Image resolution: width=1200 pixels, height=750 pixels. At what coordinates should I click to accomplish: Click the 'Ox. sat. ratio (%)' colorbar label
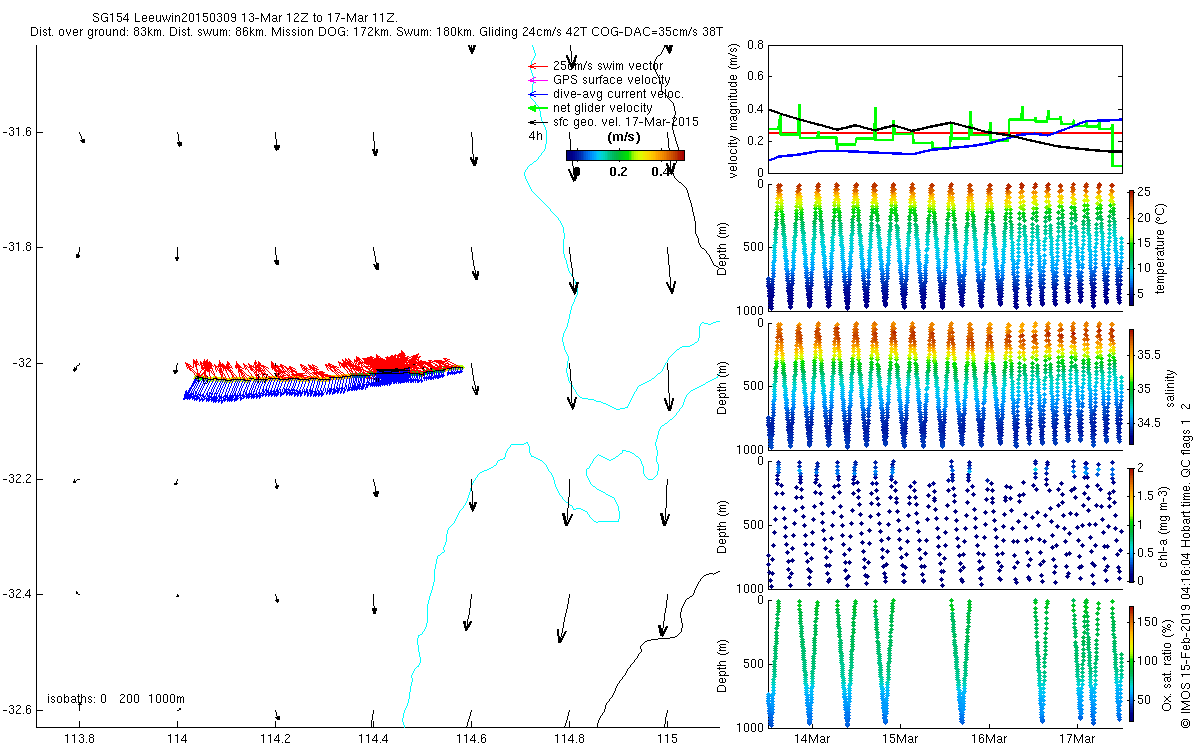pyautogui.click(x=1168, y=664)
